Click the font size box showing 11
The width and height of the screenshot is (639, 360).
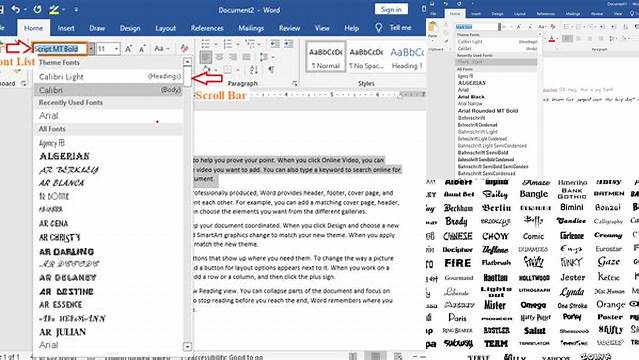pos(104,49)
